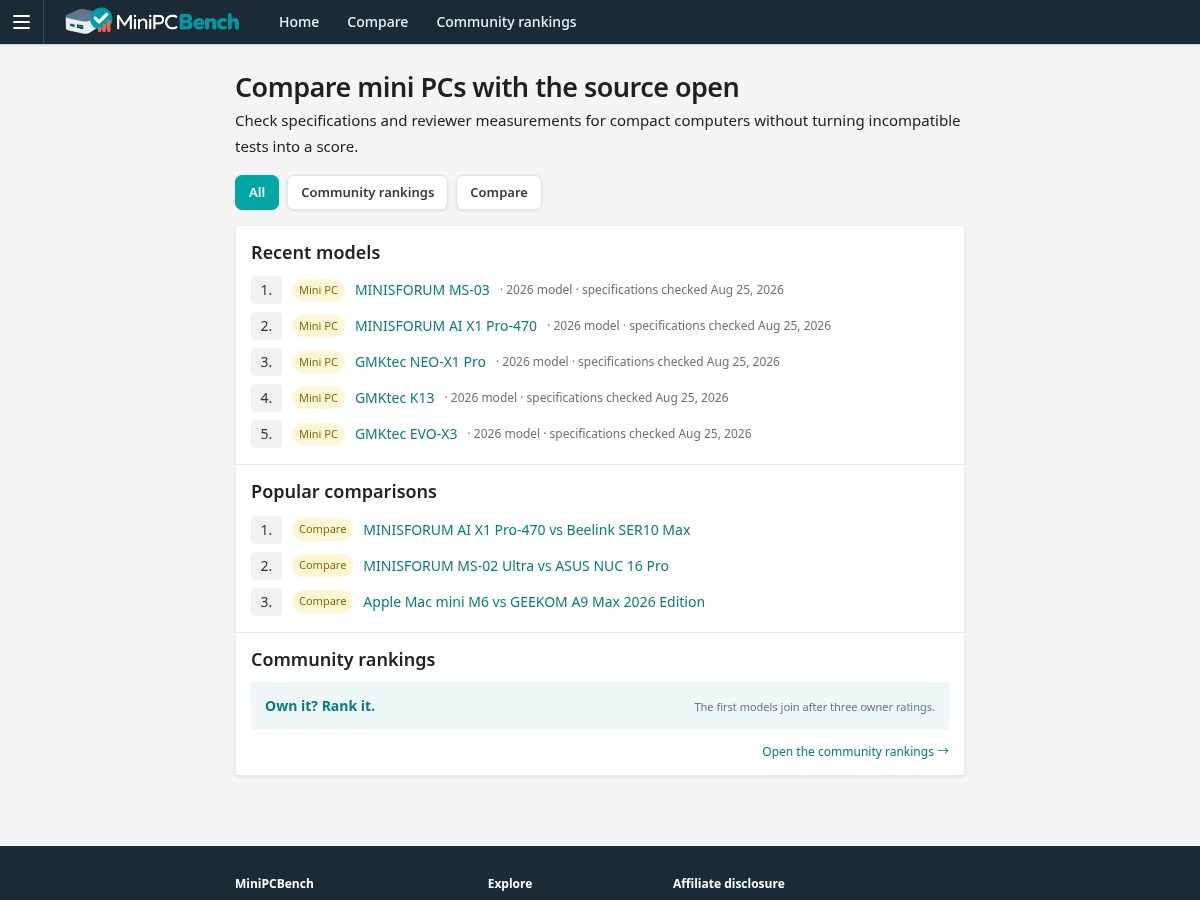Click the Affiliate disclosure footer heading
This screenshot has width=1200, height=900.
(729, 883)
